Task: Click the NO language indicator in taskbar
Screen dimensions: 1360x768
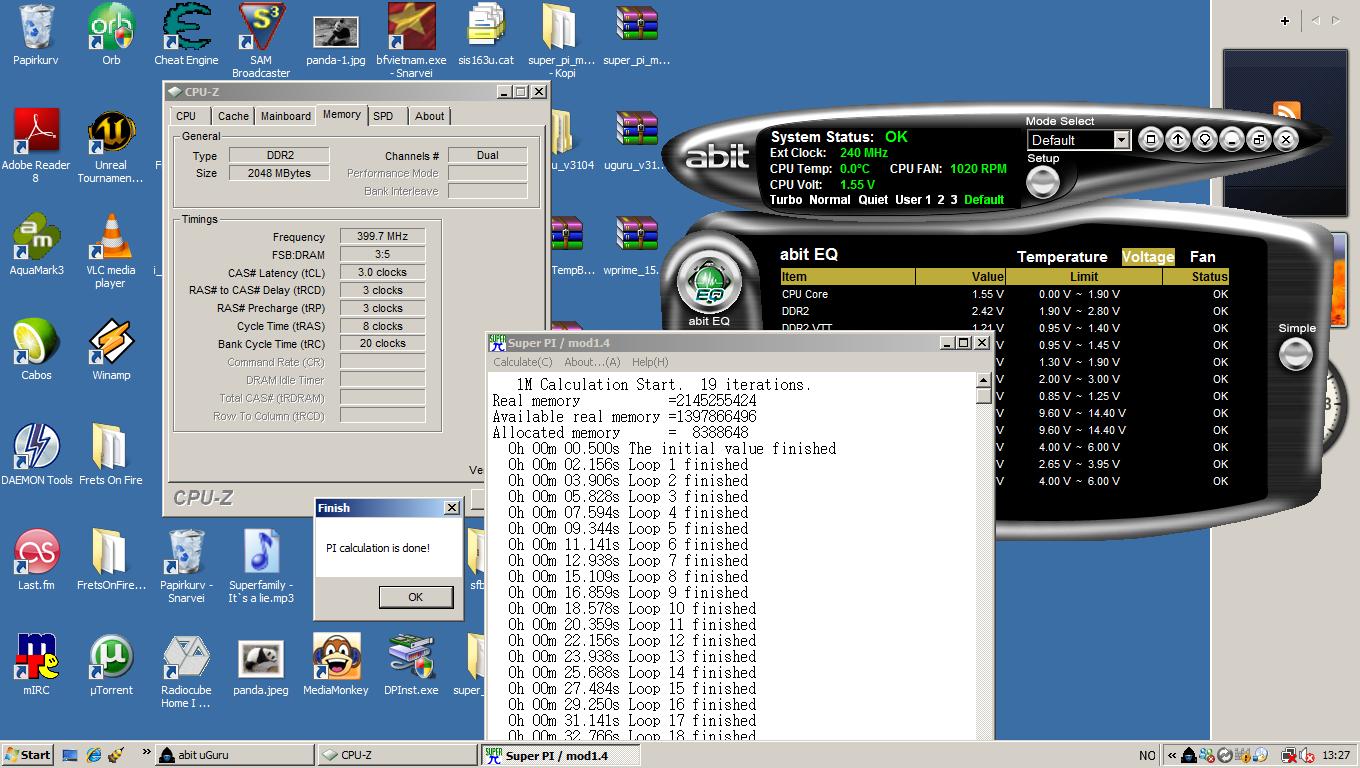Action: [1147, 755]
